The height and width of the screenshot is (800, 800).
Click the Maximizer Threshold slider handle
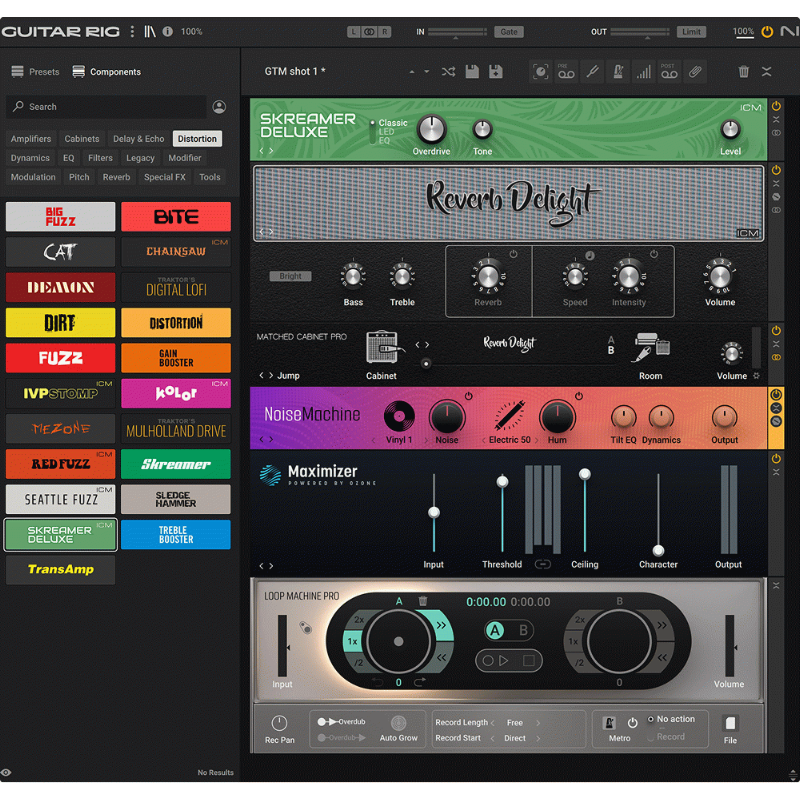click(502, 481)
